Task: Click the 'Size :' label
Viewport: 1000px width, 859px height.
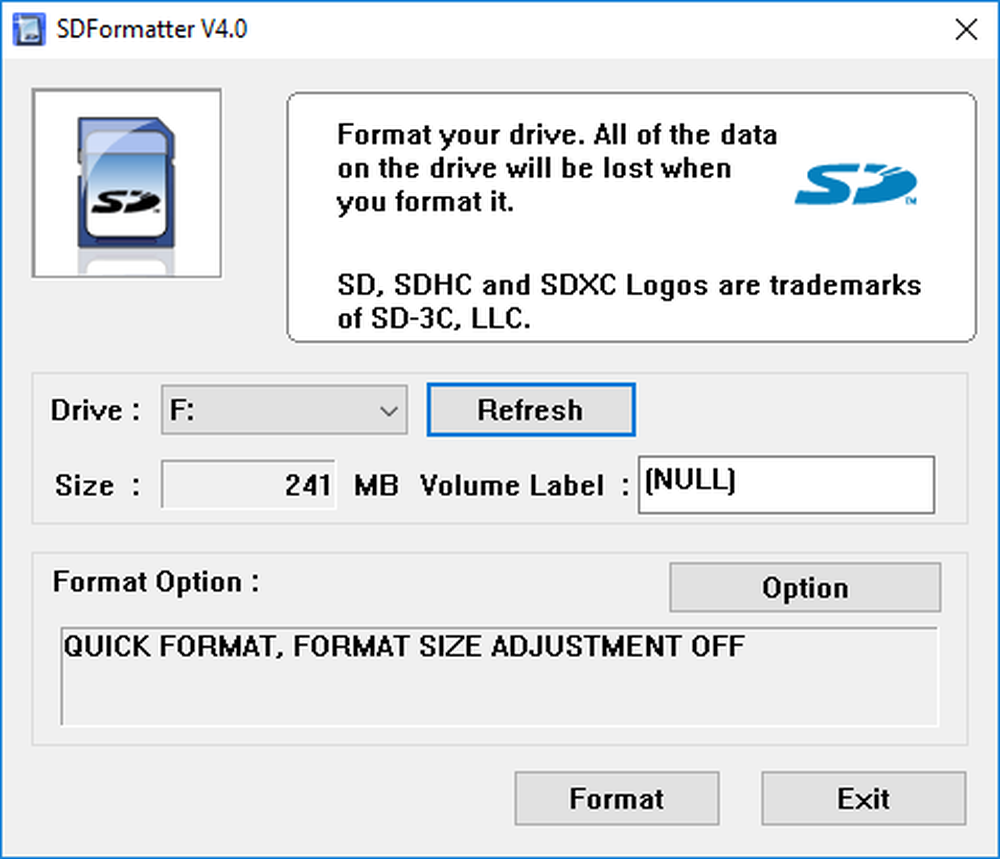Action: (98, 485)
